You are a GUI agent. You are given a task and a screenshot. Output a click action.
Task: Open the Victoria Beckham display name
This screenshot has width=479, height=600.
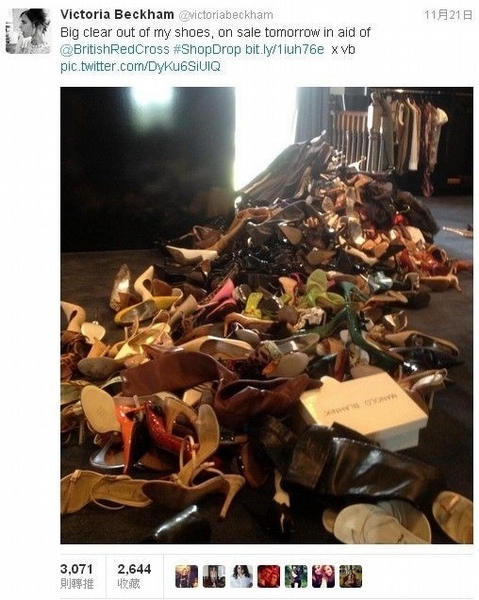pos(117,15)
